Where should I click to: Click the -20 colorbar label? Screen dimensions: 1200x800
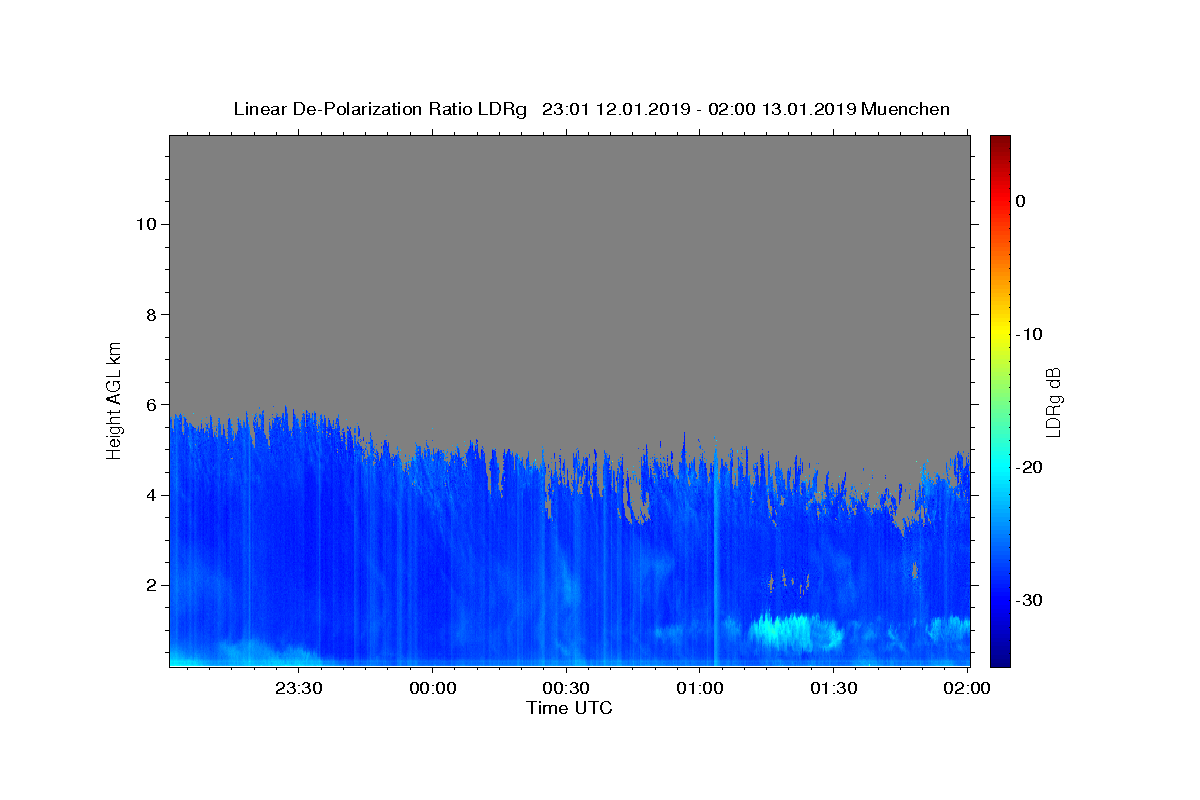coord(1029,467)
